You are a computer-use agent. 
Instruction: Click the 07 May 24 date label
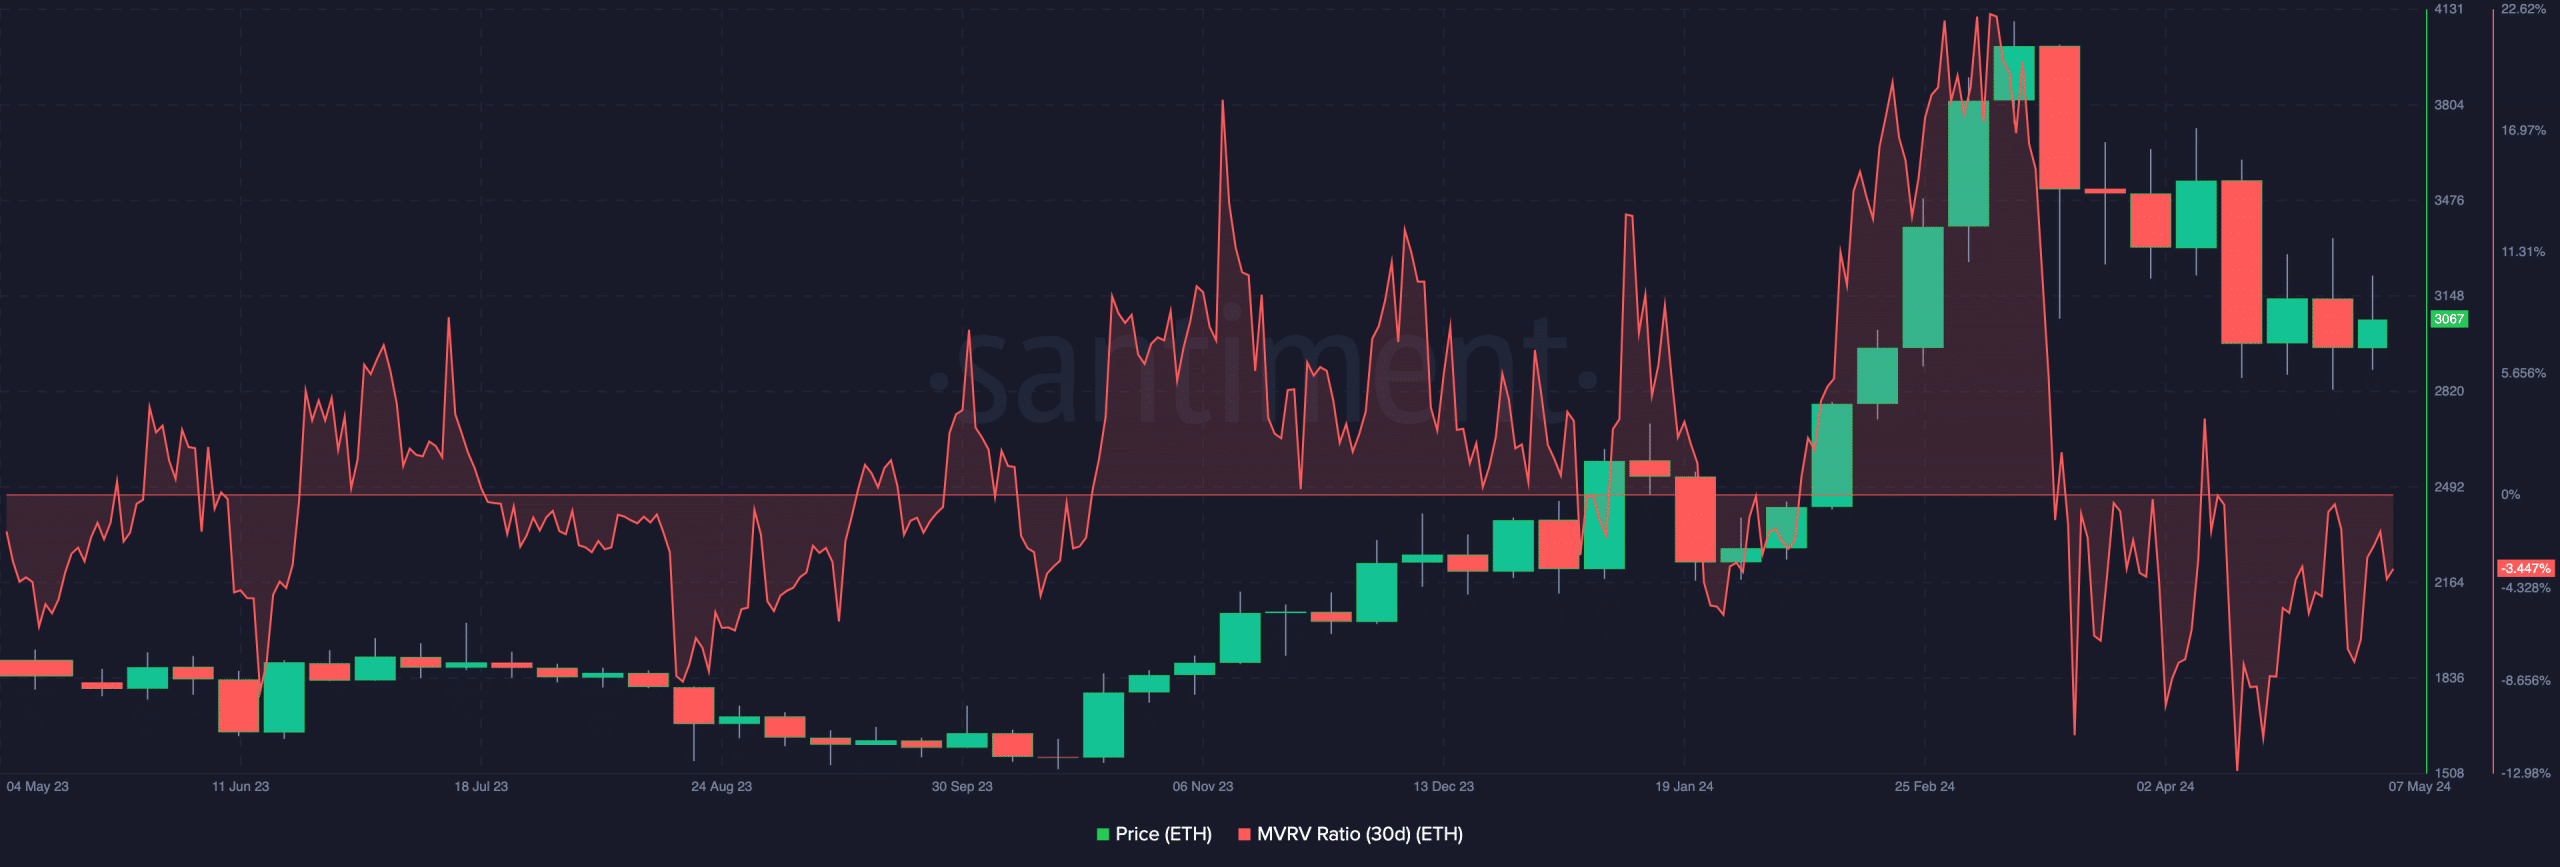[x=2420, y=786]
